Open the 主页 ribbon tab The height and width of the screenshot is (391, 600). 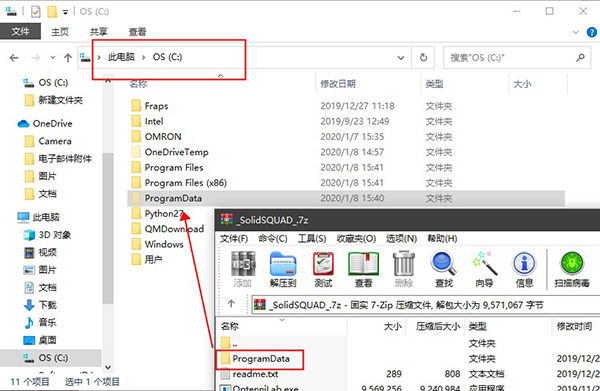coord(60,32)
